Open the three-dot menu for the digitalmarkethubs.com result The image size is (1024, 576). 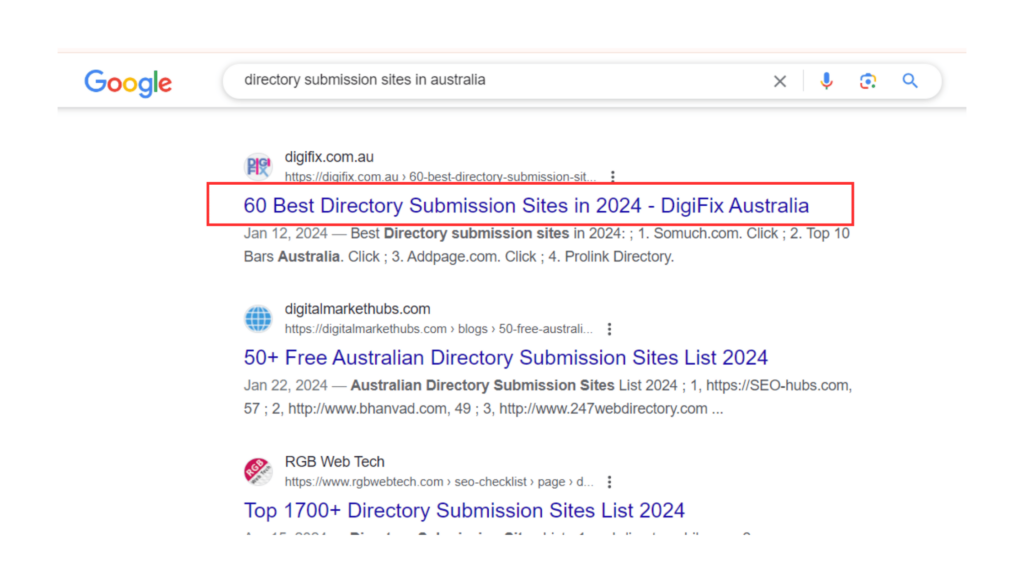tap(609, 329)
